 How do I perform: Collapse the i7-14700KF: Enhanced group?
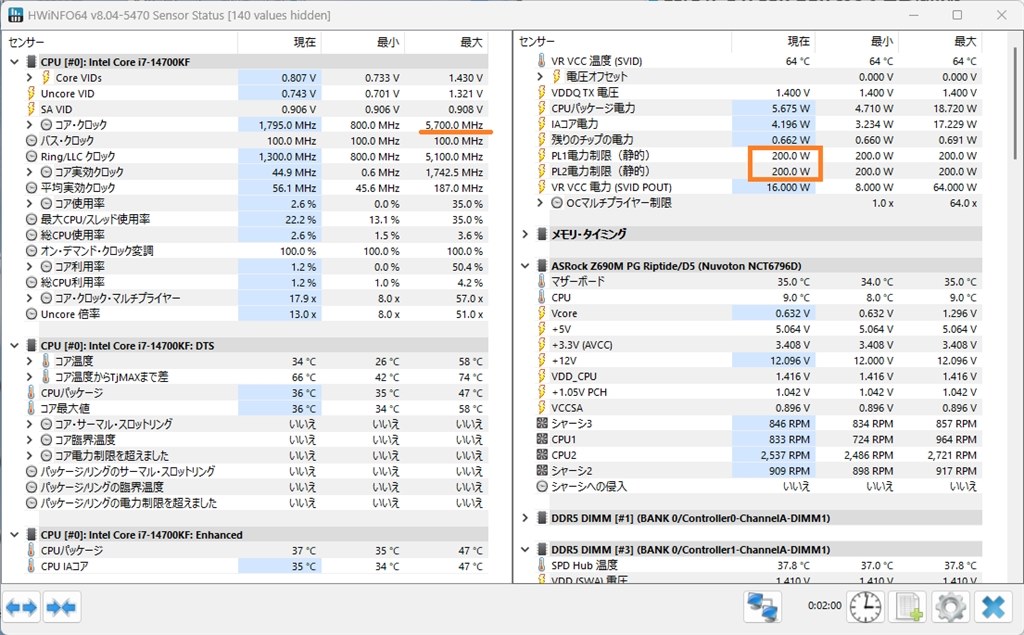pos(14,534)
